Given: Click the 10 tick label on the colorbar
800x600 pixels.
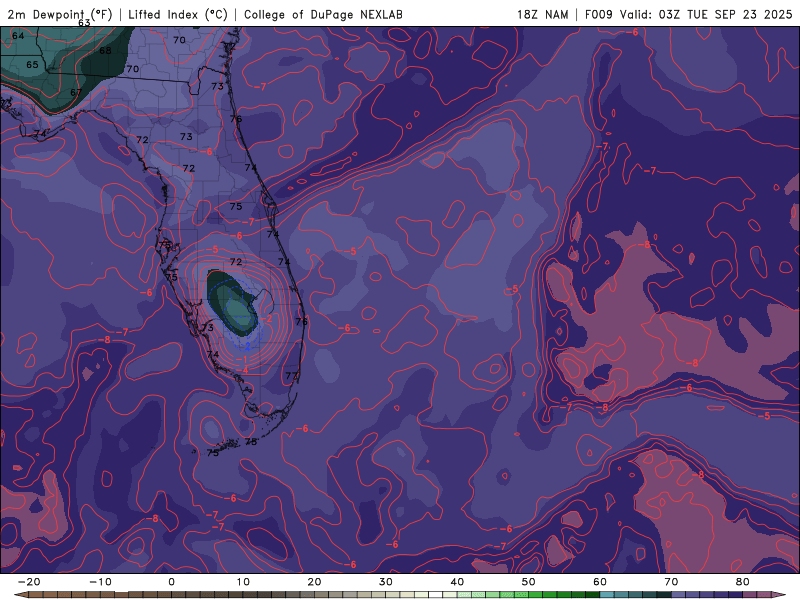Looking at the screenshot, I should pos(243,582).
